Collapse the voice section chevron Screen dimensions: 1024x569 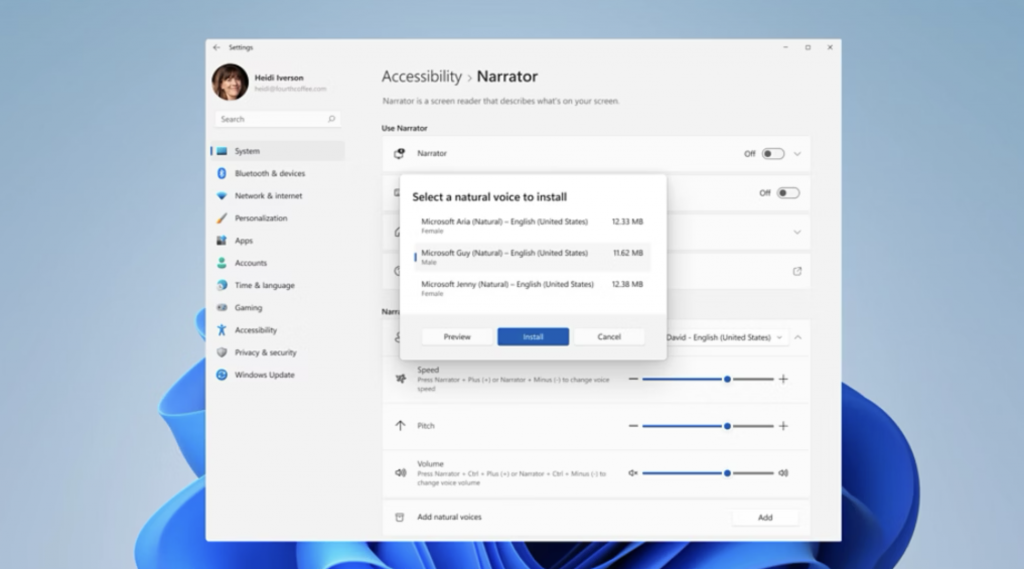[798, 338]
